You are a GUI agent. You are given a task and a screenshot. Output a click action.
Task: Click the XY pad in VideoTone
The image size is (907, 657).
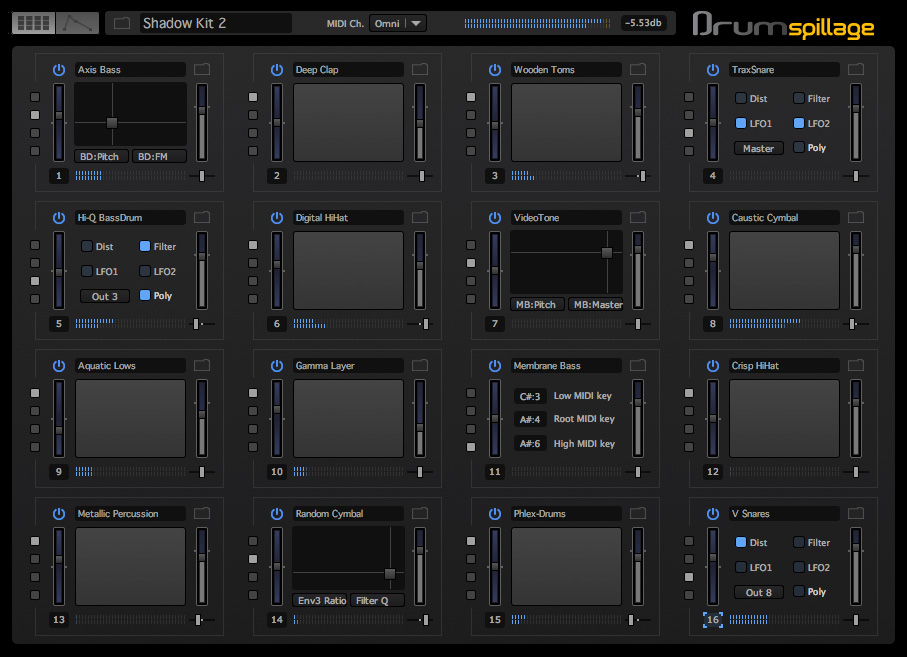(x=566, y=263)
